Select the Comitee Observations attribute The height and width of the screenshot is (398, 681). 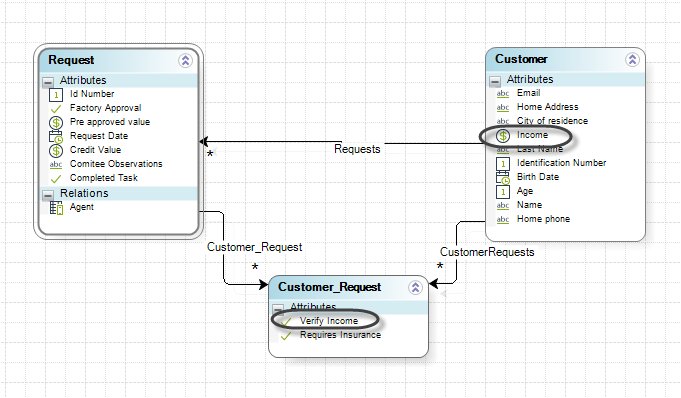click(x=116, y=164)
